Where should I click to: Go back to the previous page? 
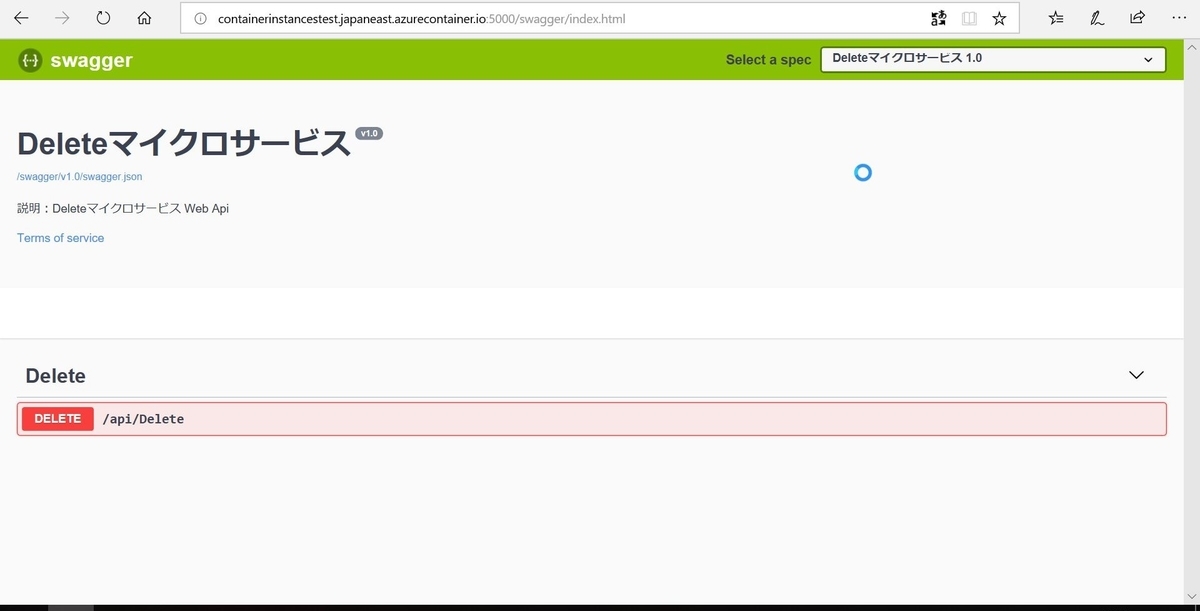(x=20, y=17)
